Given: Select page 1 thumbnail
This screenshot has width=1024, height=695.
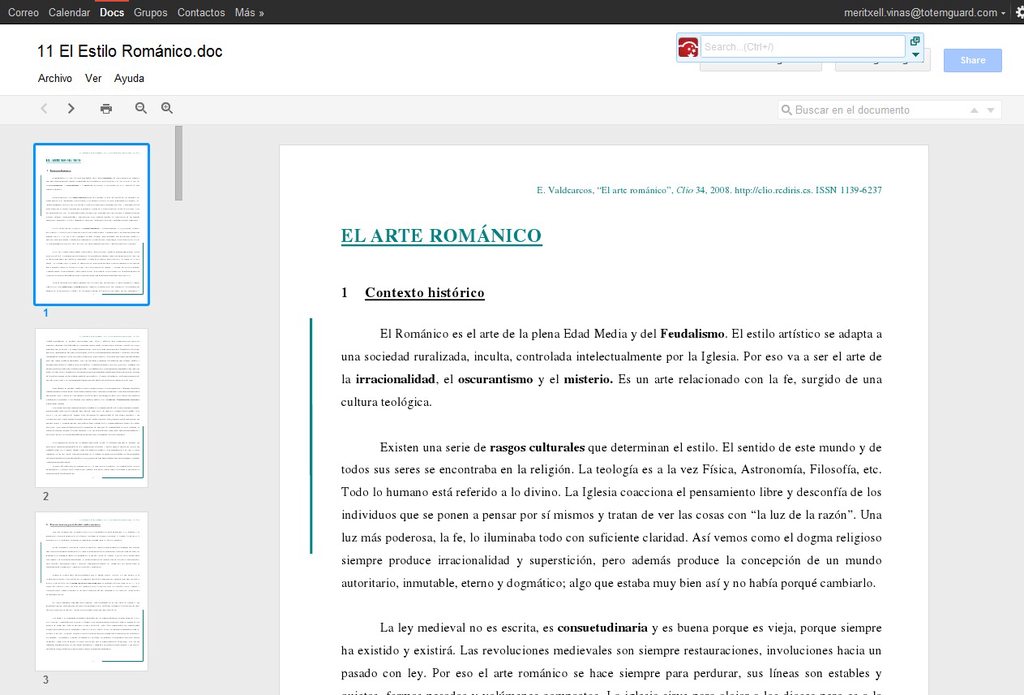Looking at the screenshot, I should (91, 225).
